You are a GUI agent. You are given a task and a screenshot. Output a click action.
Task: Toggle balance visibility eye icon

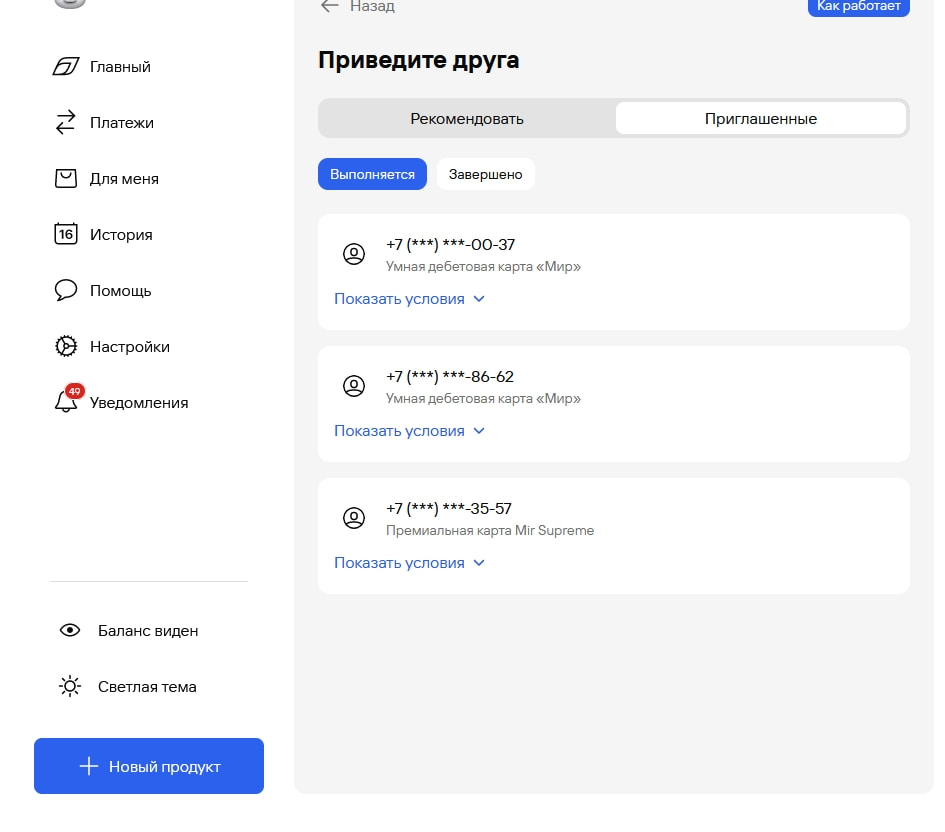click(70, 630)
